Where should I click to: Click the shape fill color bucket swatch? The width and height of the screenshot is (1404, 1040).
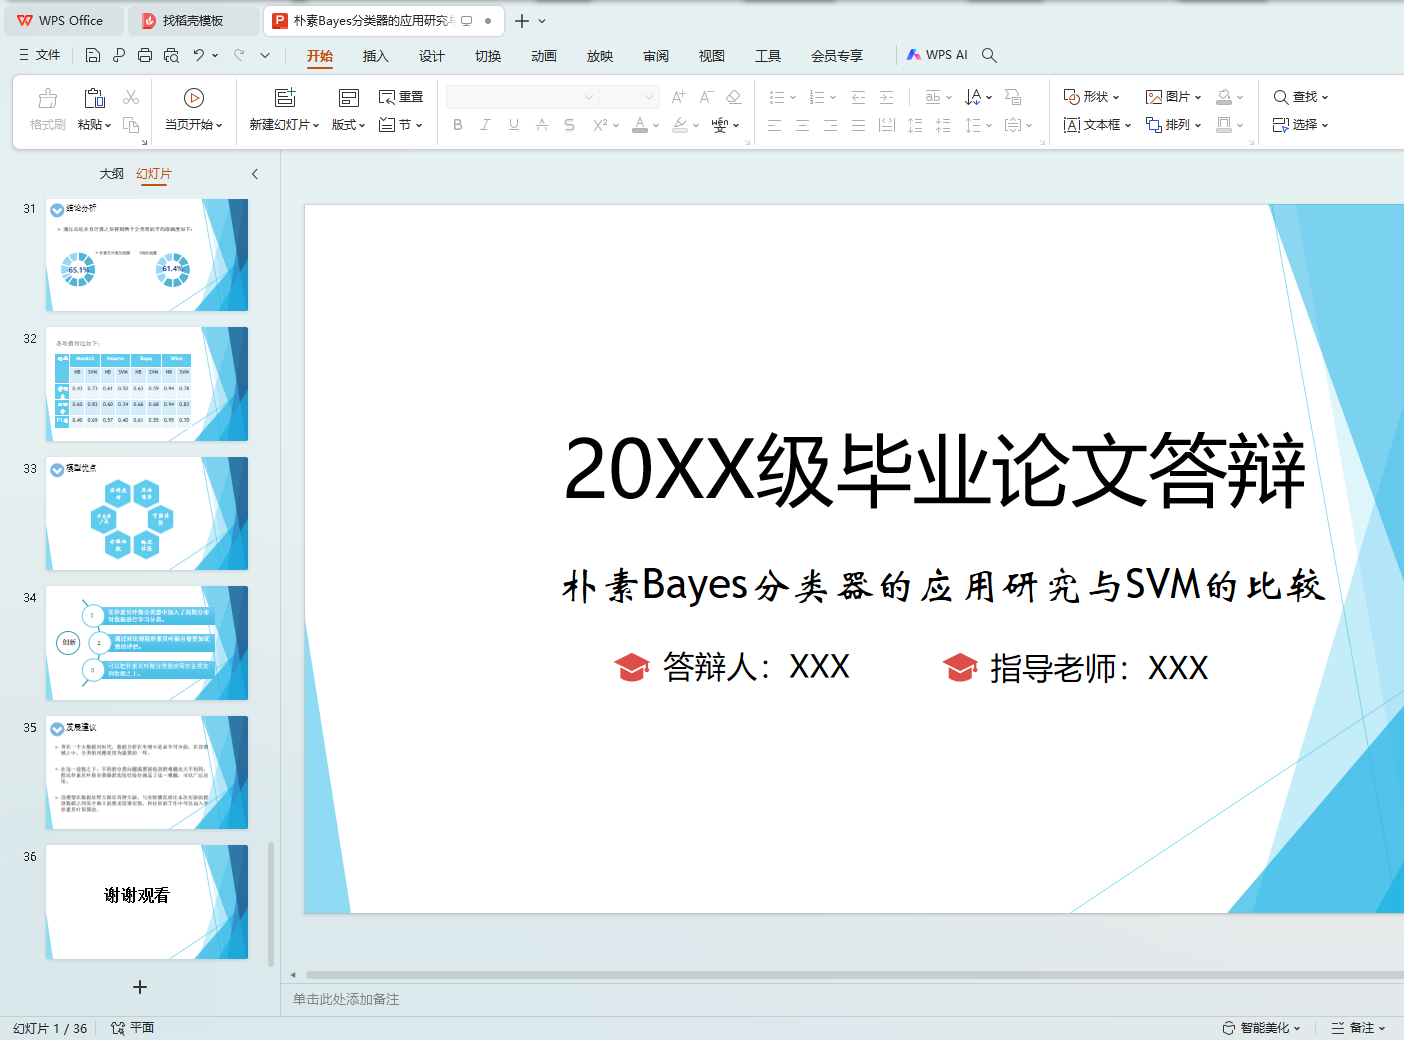pos(1224,97)
